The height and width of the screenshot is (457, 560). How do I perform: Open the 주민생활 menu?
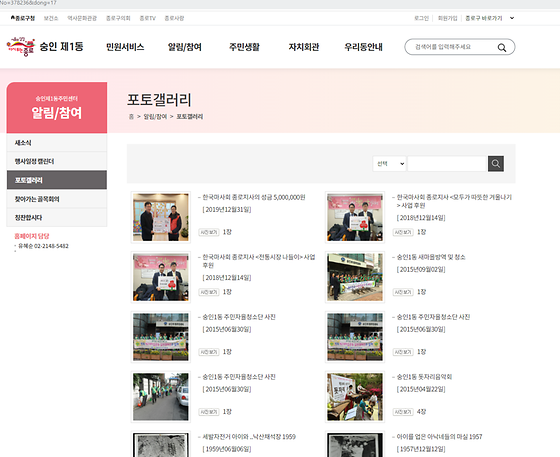click(244, 47)
